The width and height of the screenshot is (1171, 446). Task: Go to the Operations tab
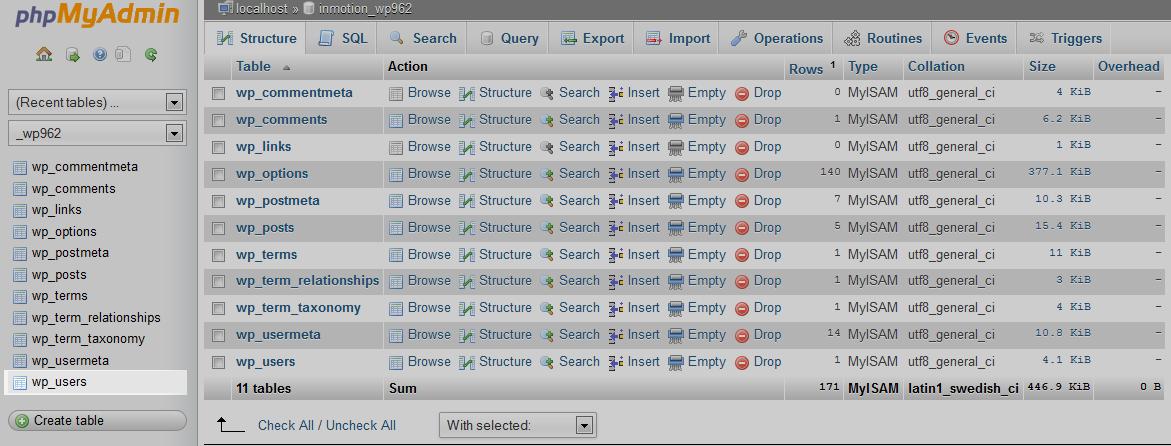(x=776, y=38)
